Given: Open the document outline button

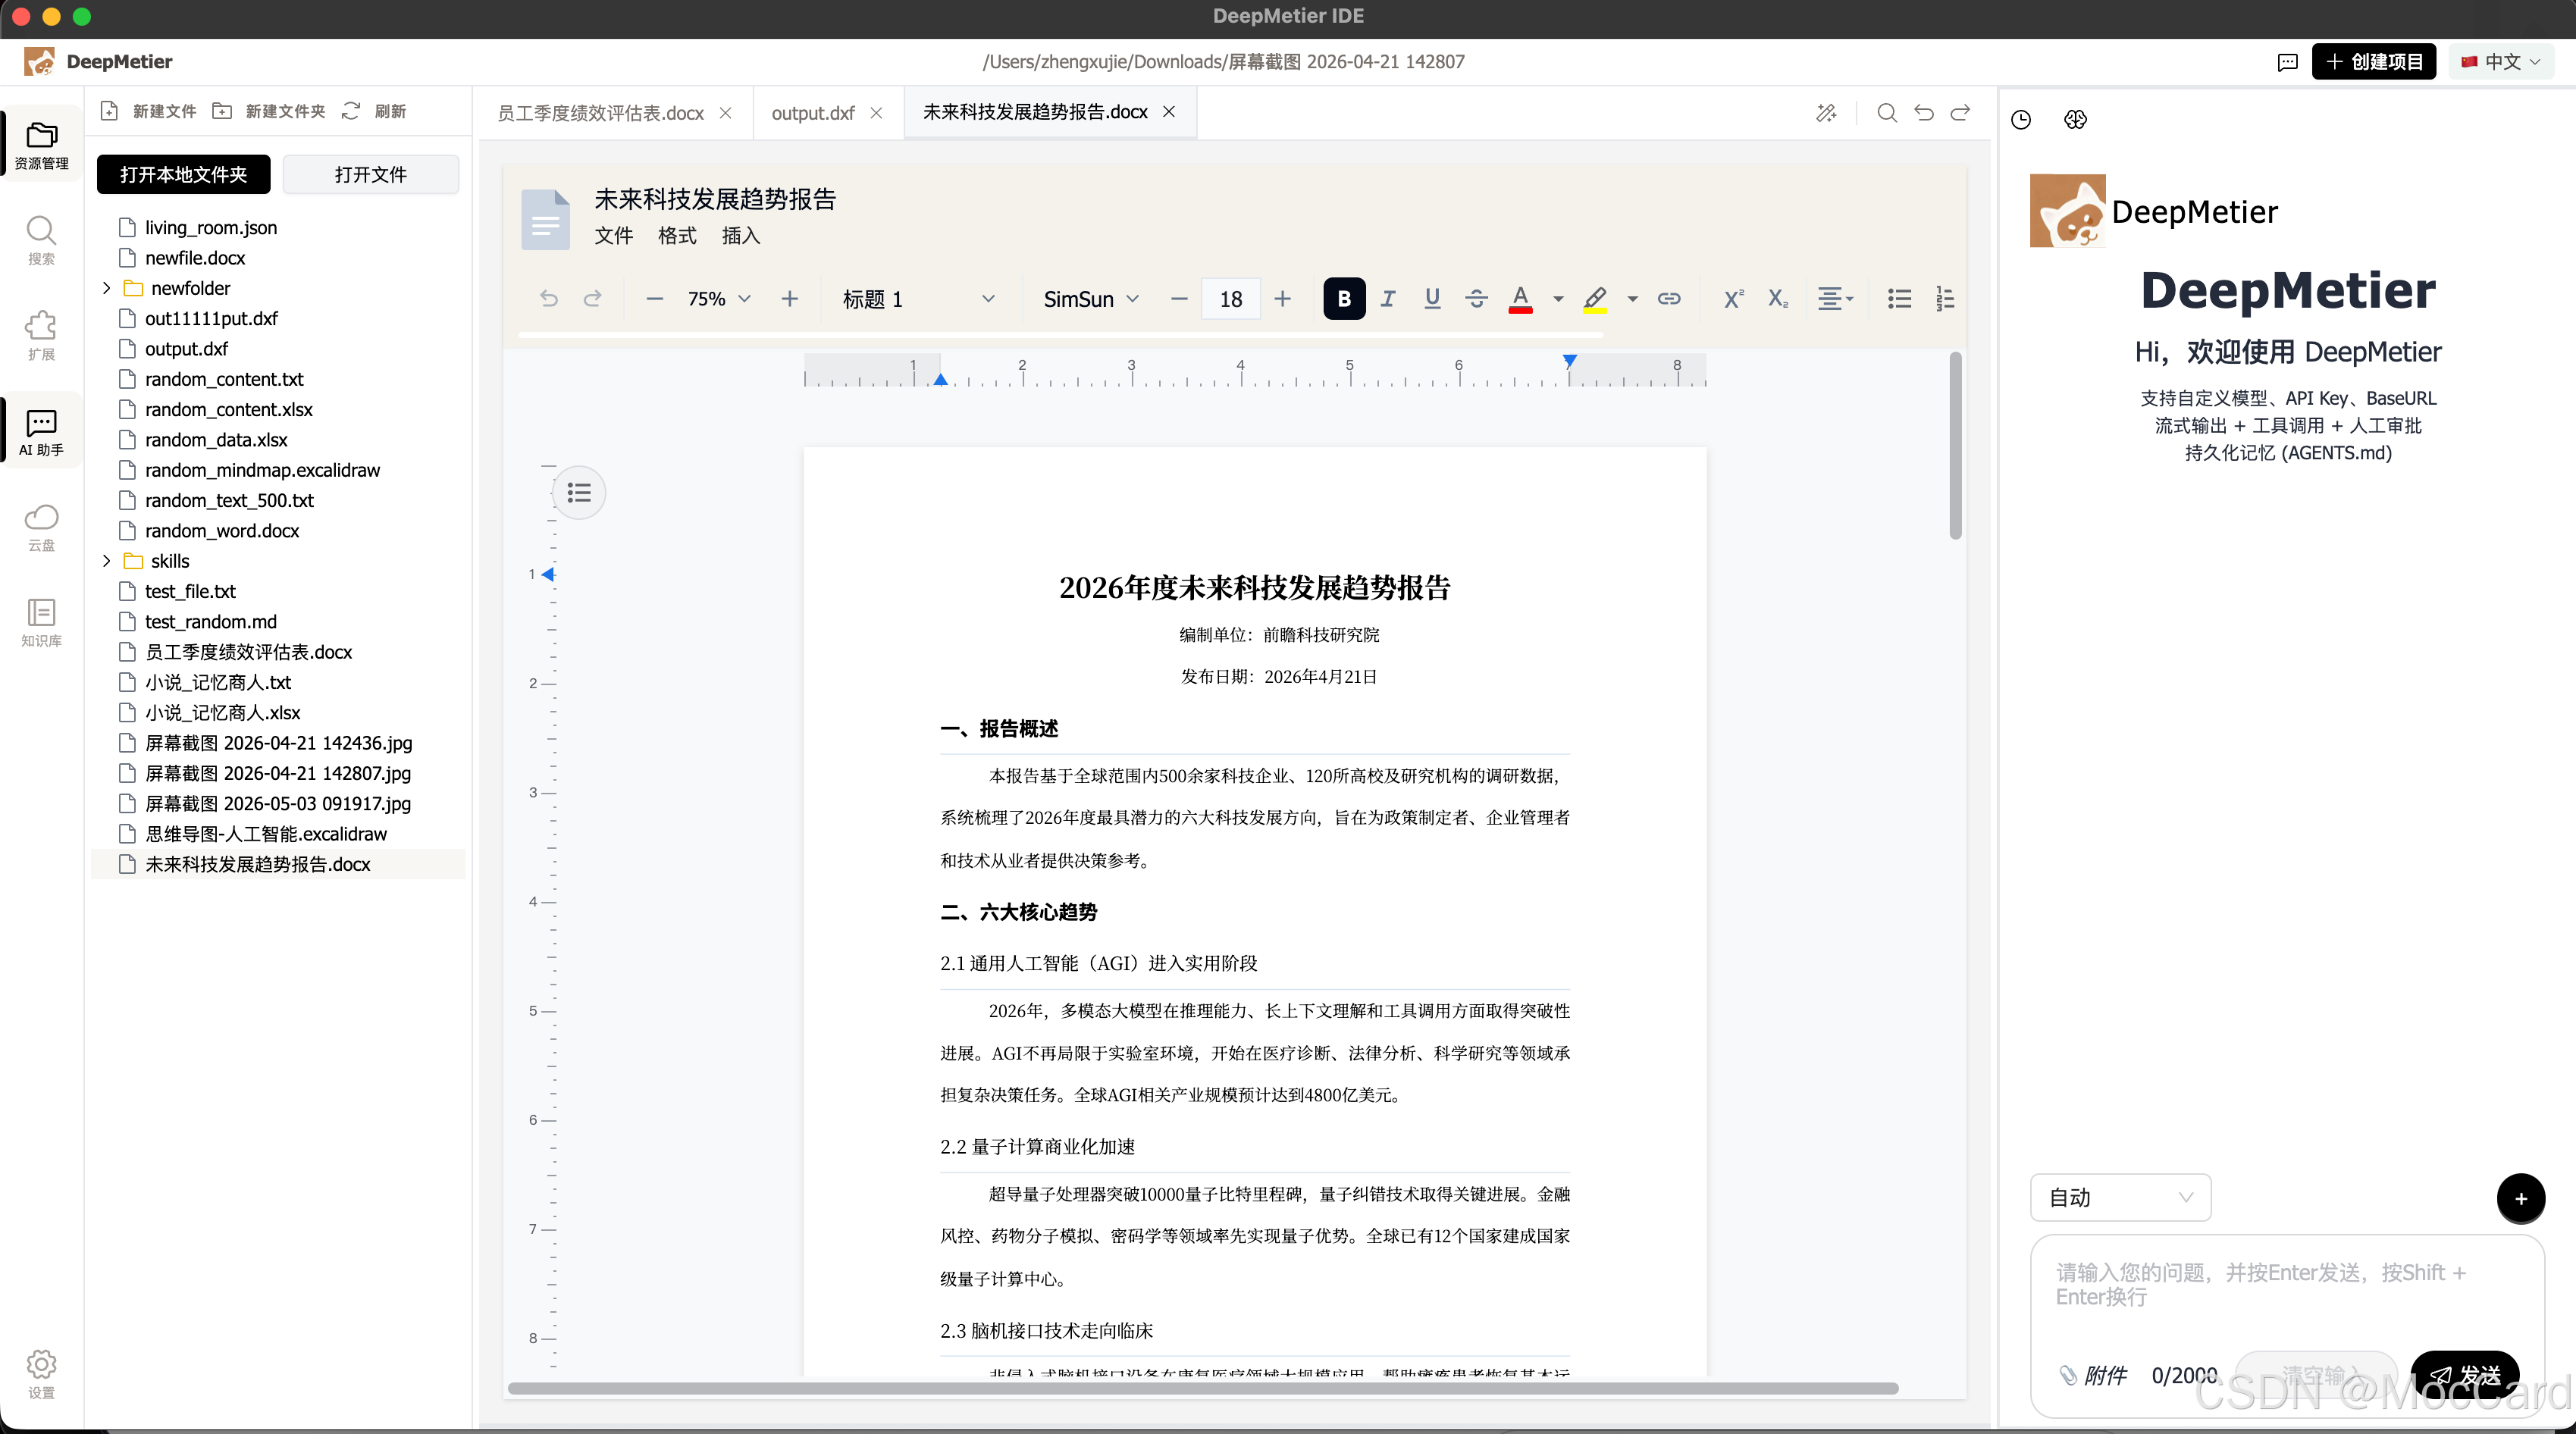Looking at the screenshot, I should pos(579,493).
